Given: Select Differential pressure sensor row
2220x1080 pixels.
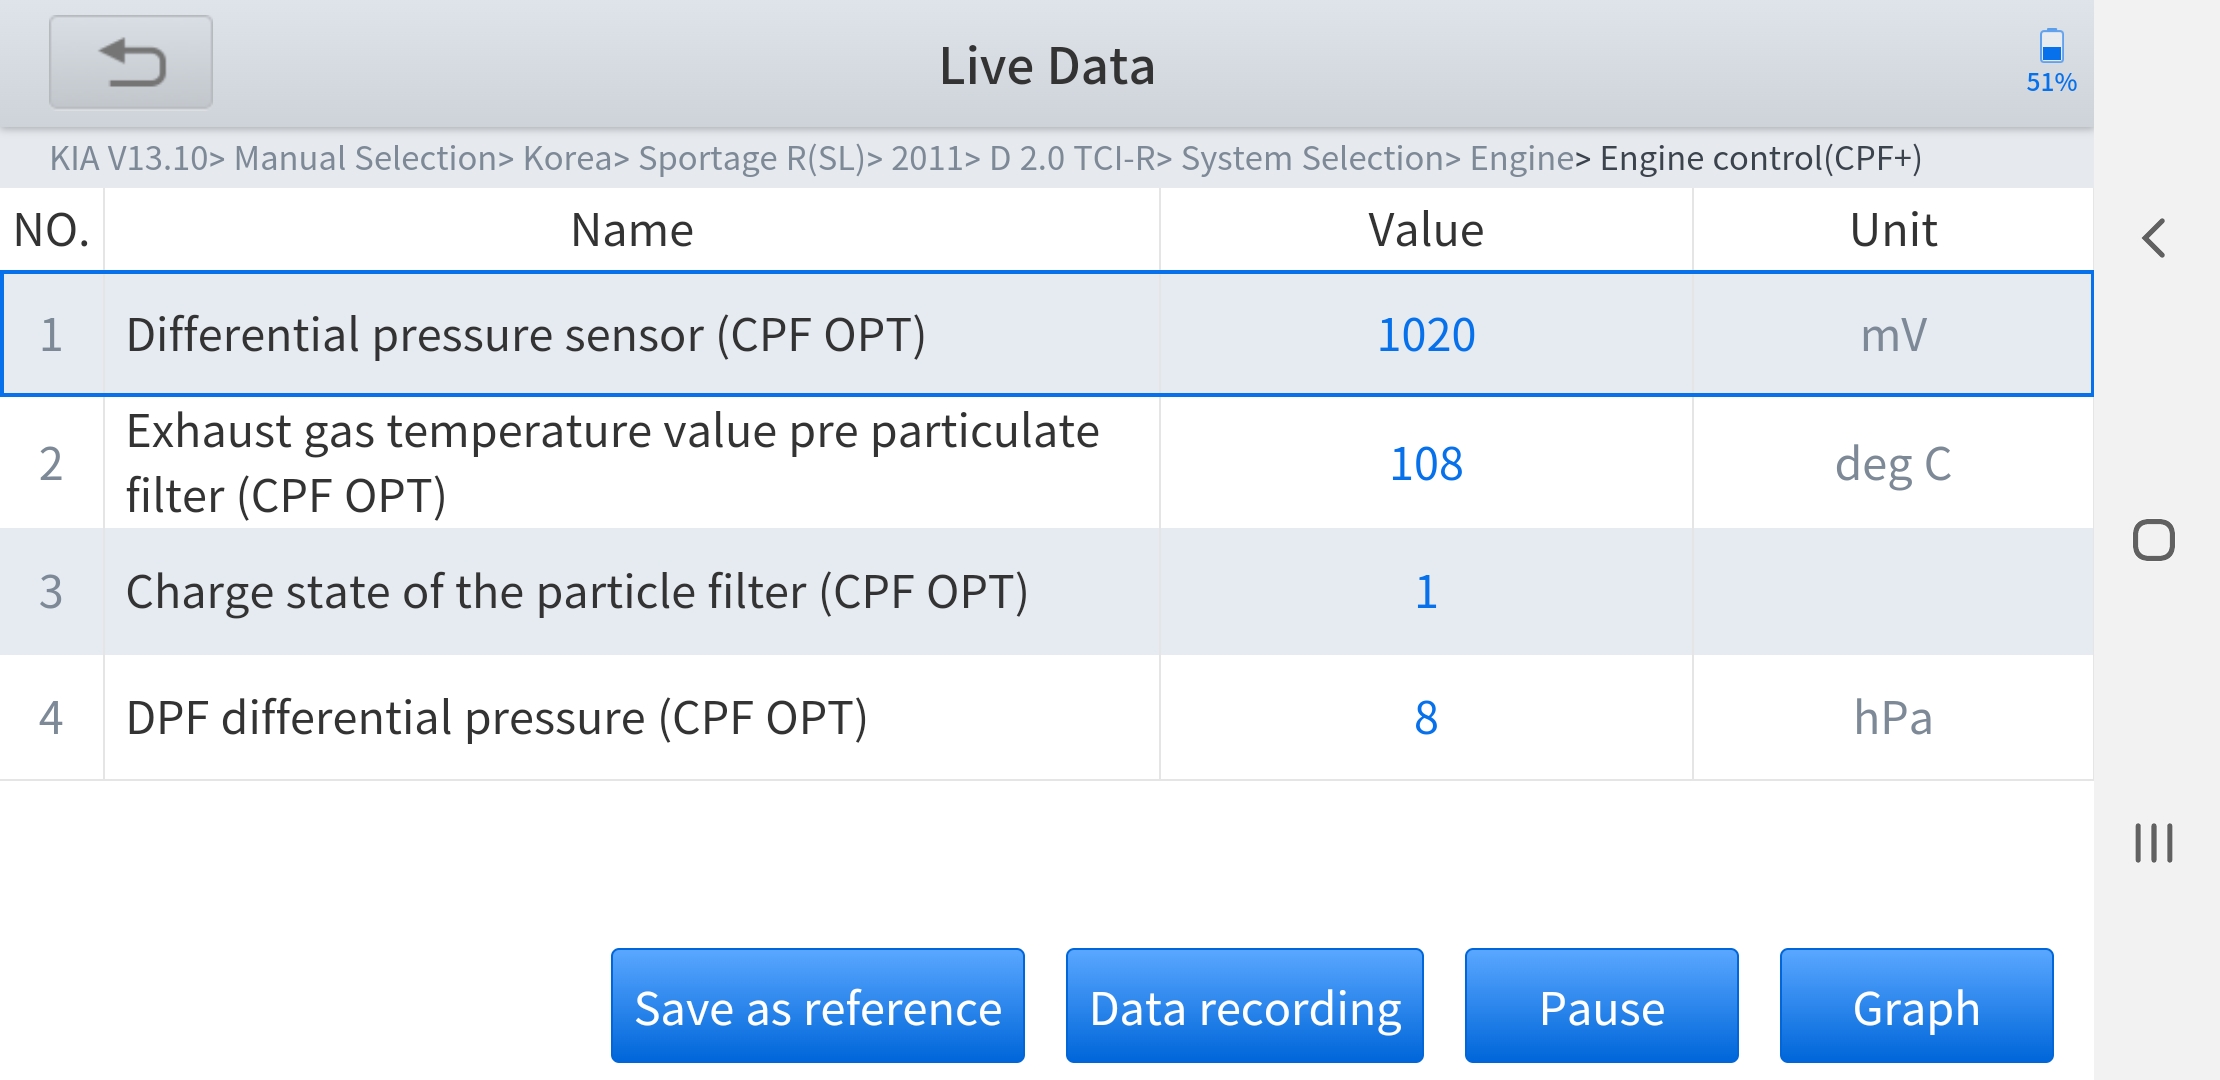Looking at the screenshot, I should (525, 335).
